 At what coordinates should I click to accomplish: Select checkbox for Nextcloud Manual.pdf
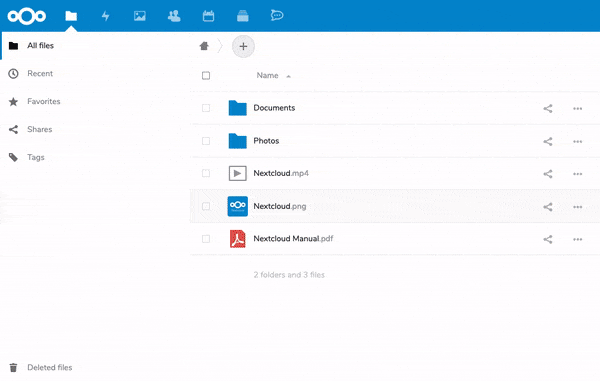tap(206, 239)
